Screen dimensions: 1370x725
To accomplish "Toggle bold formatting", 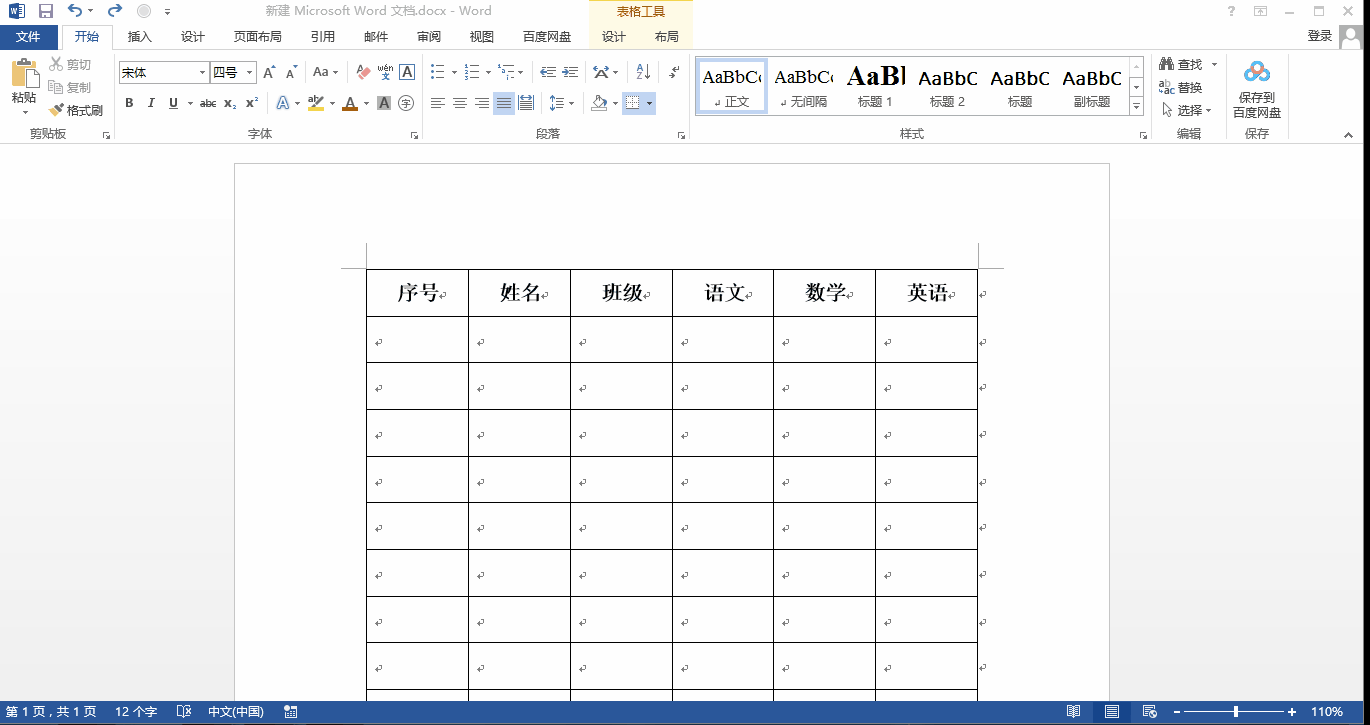I will (x=129, y=102).
